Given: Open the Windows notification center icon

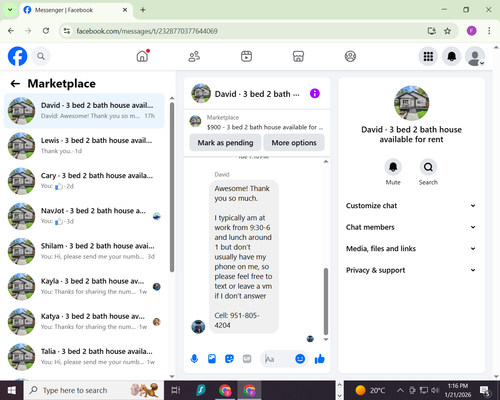Looking at the screenshot, I should 485,390.
